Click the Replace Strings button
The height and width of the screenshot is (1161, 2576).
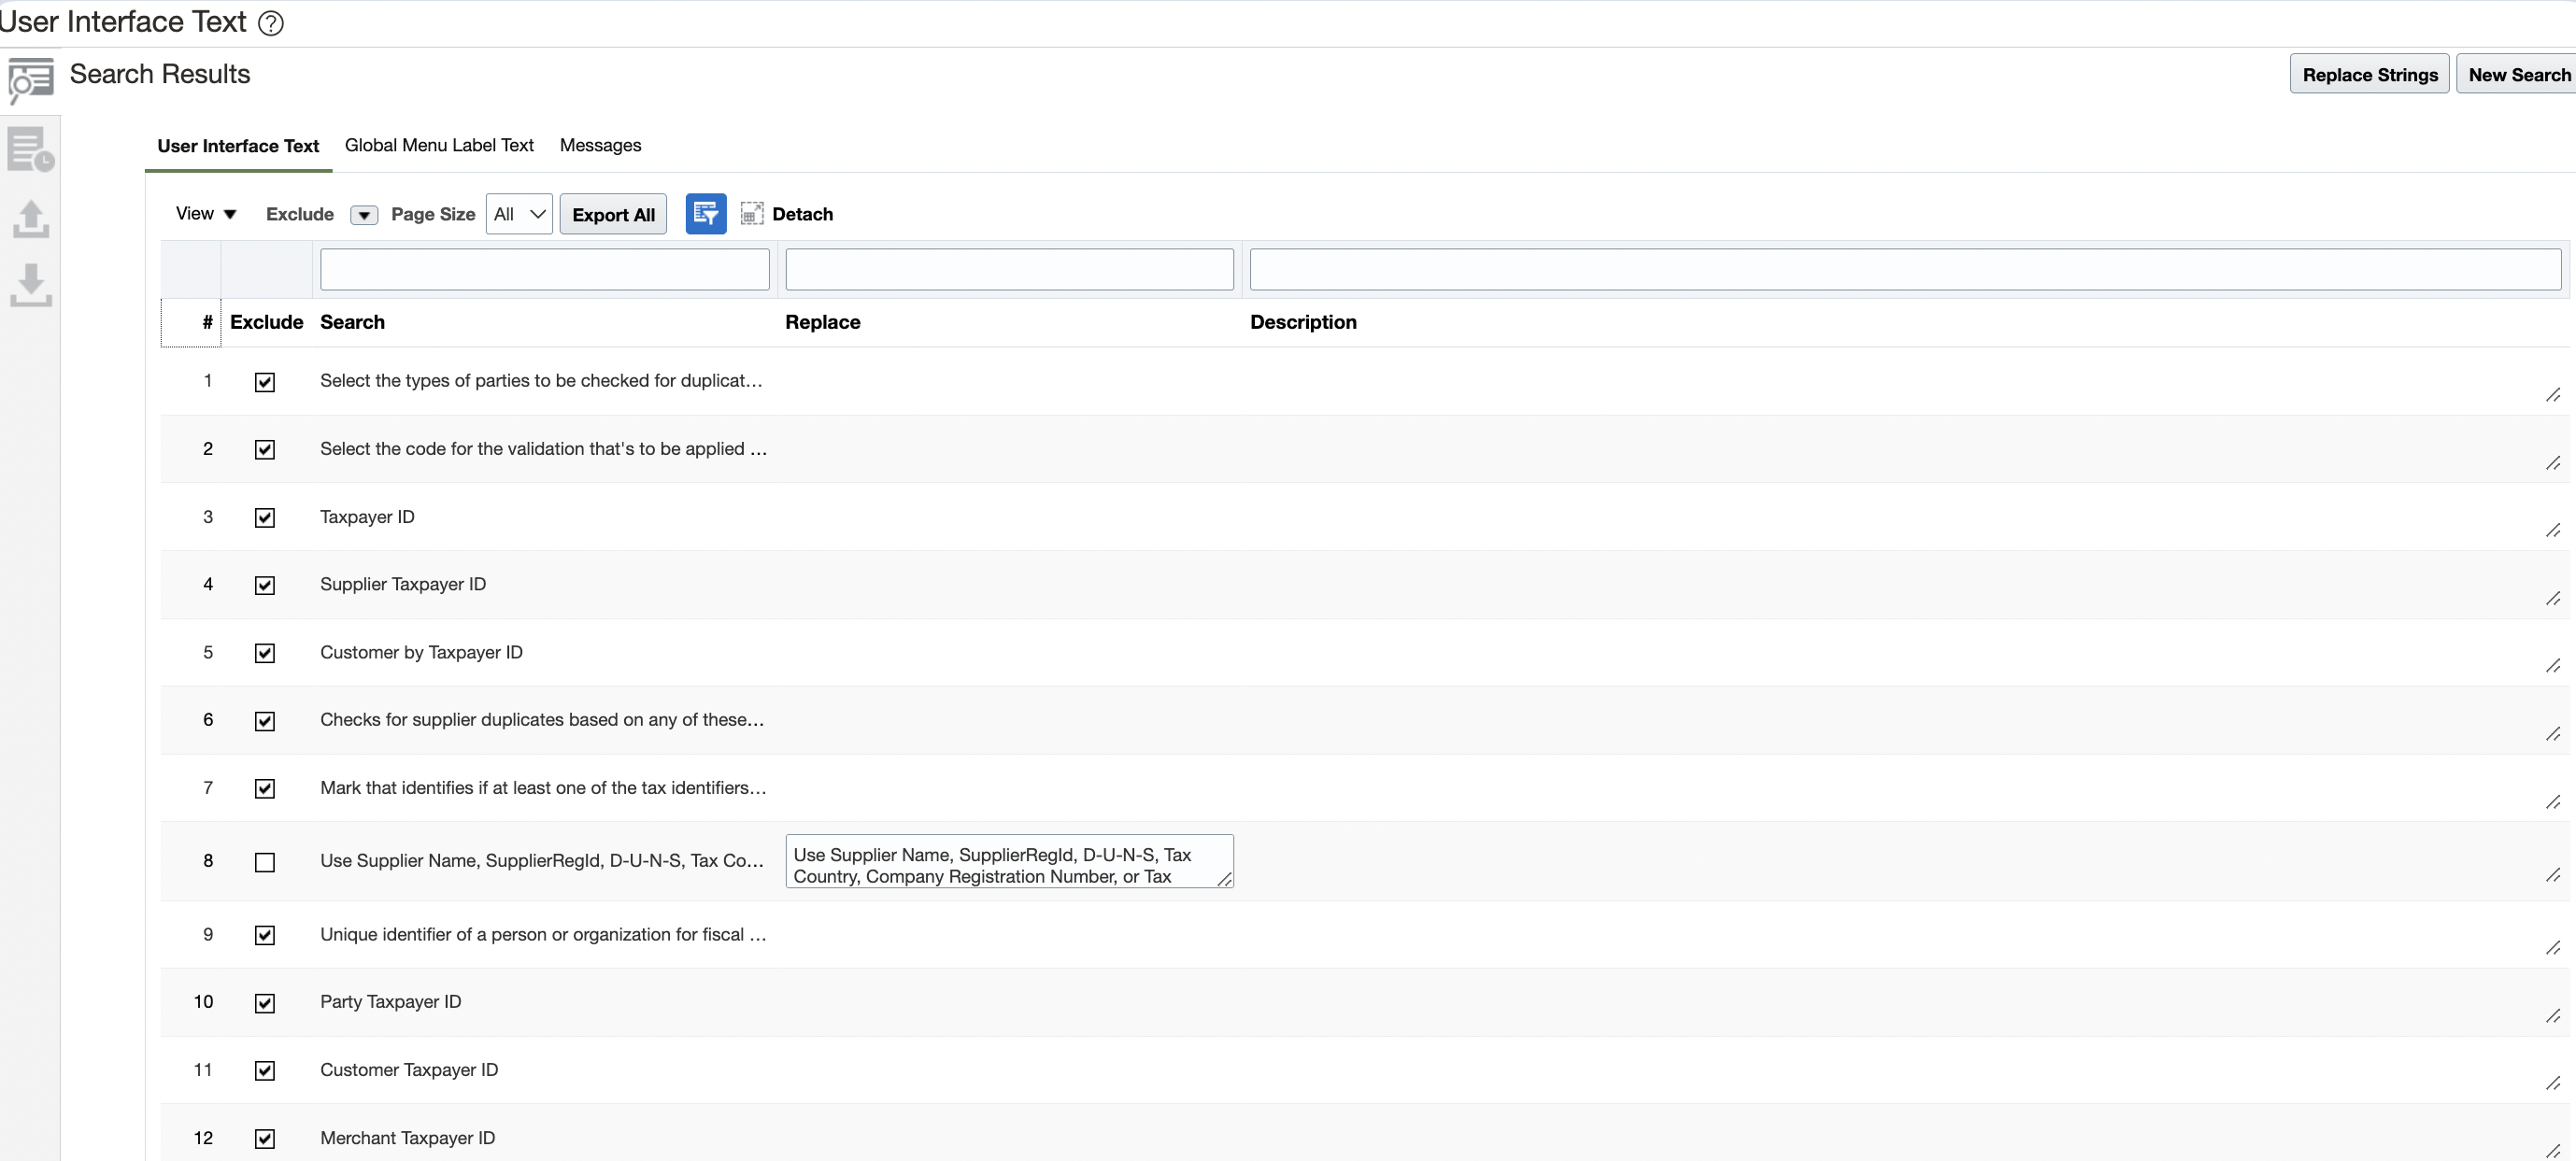pos(2369,73)
